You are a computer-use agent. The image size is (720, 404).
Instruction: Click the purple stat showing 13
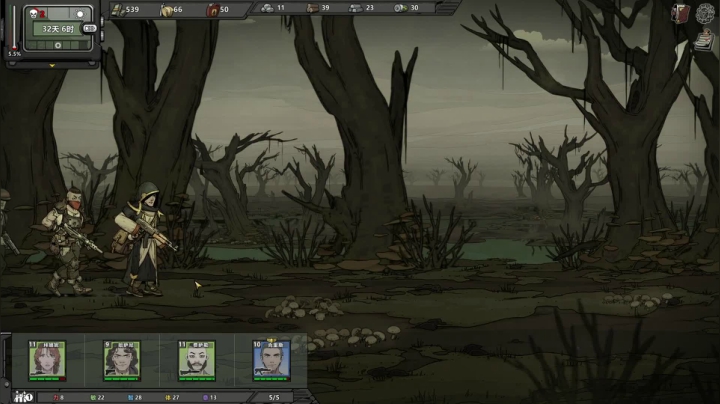click(x=209, y=398)
